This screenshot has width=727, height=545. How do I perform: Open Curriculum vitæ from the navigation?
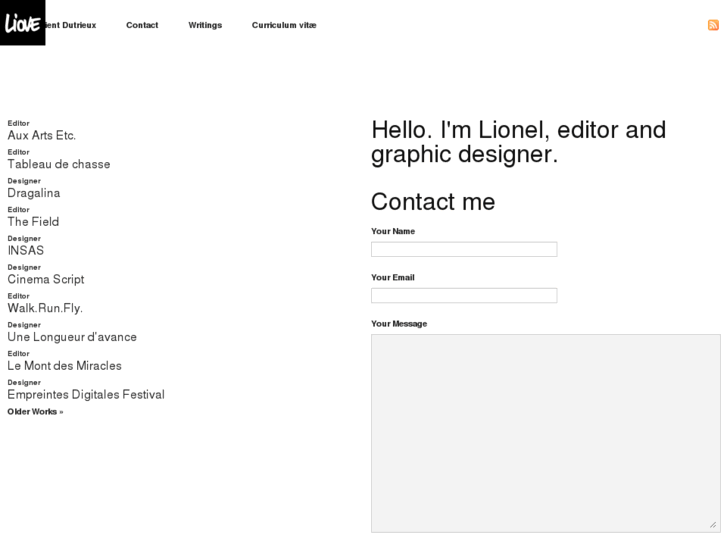(x=284, y=25)
